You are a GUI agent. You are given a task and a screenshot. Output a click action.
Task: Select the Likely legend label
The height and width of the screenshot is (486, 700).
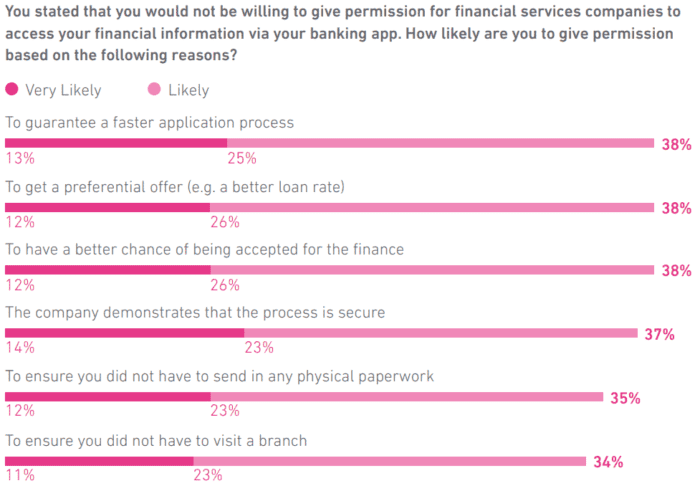pyautogui.click(x=188, y=91)
